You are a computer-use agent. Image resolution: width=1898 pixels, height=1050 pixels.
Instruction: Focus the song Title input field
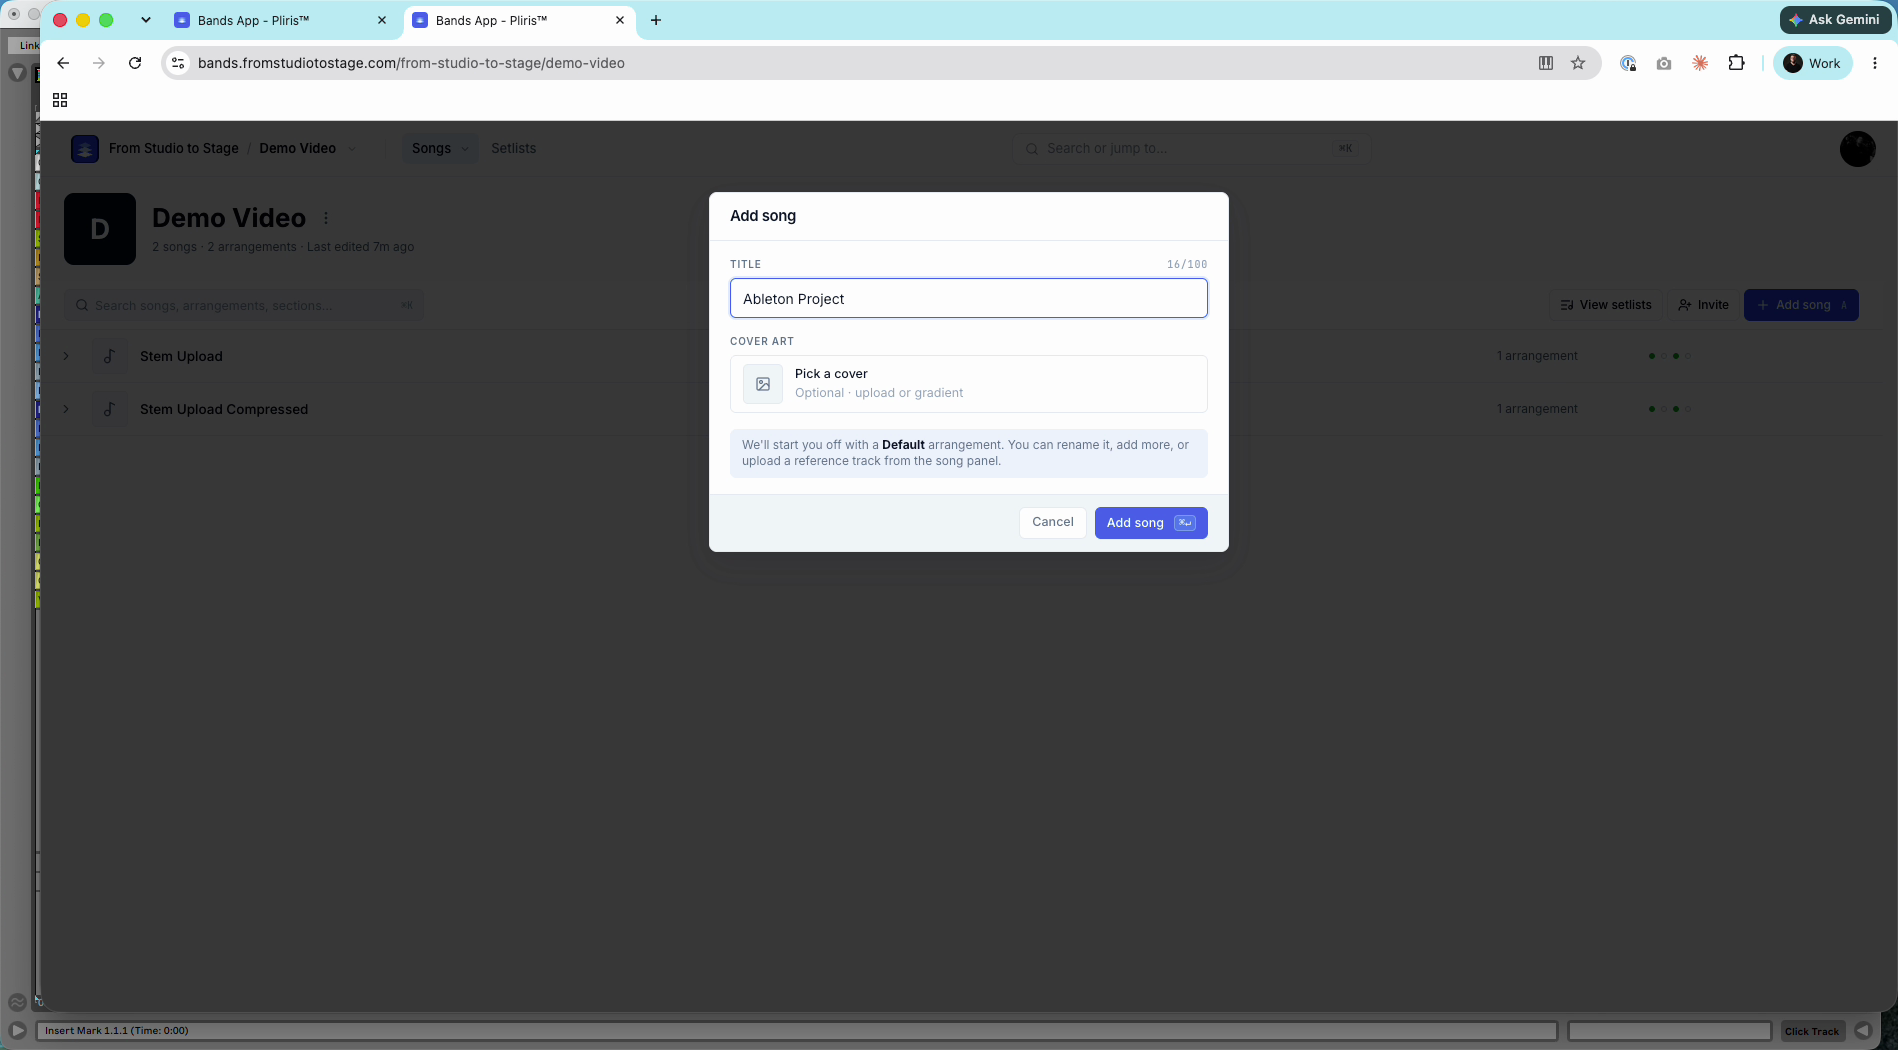coord(968,298)
